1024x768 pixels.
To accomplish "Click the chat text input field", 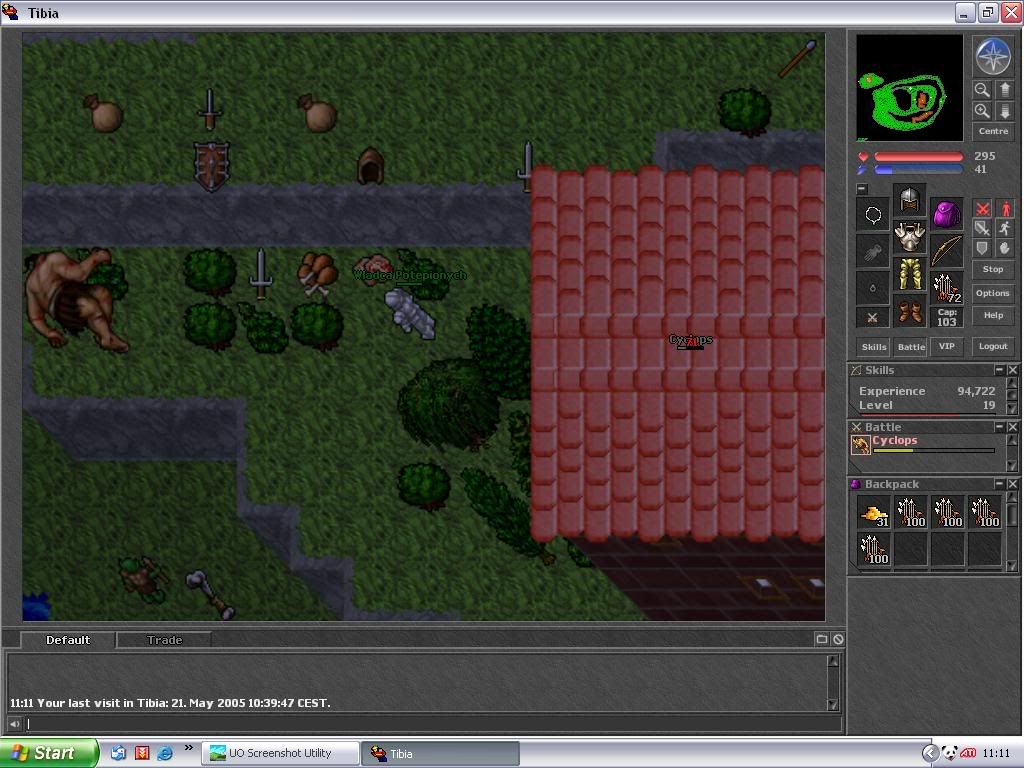I will click(x=432, y=724).
